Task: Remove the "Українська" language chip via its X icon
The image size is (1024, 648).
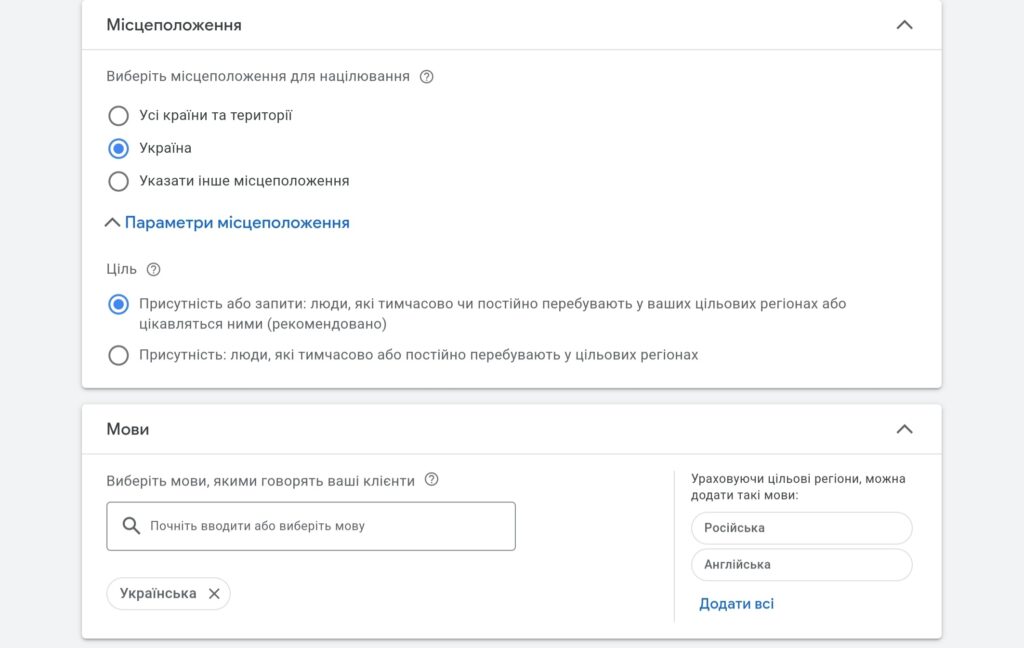Action: pos(213,593)
